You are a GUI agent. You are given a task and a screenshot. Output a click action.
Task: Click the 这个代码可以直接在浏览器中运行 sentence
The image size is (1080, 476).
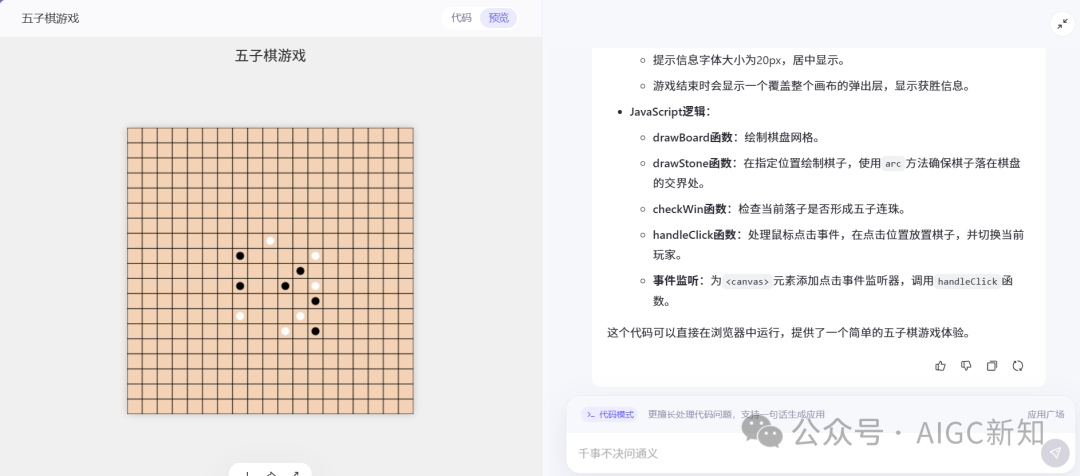click(x=788, y=333)
